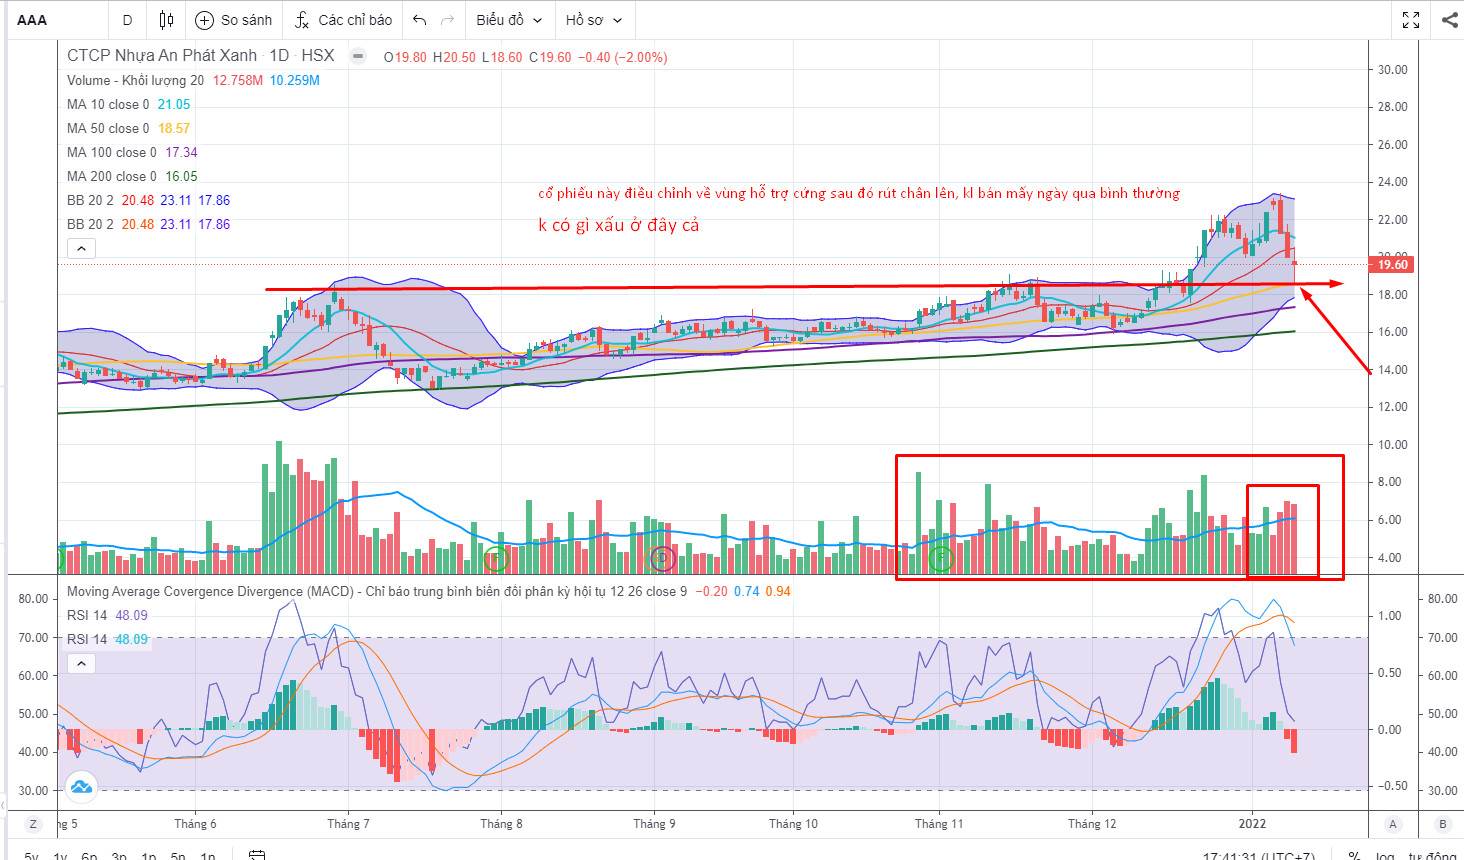
Task: Click the Tháng 10 time axis label
Action: click(793, 824)
